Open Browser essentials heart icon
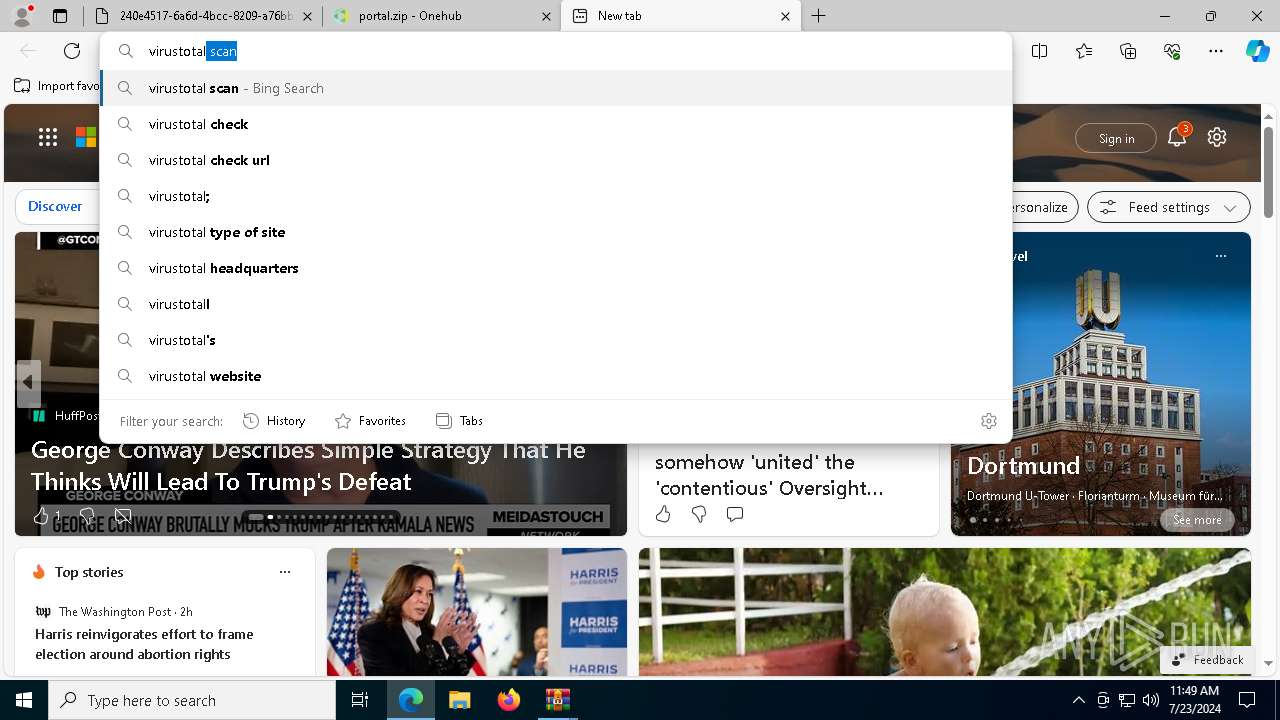 click(1172, 51)
